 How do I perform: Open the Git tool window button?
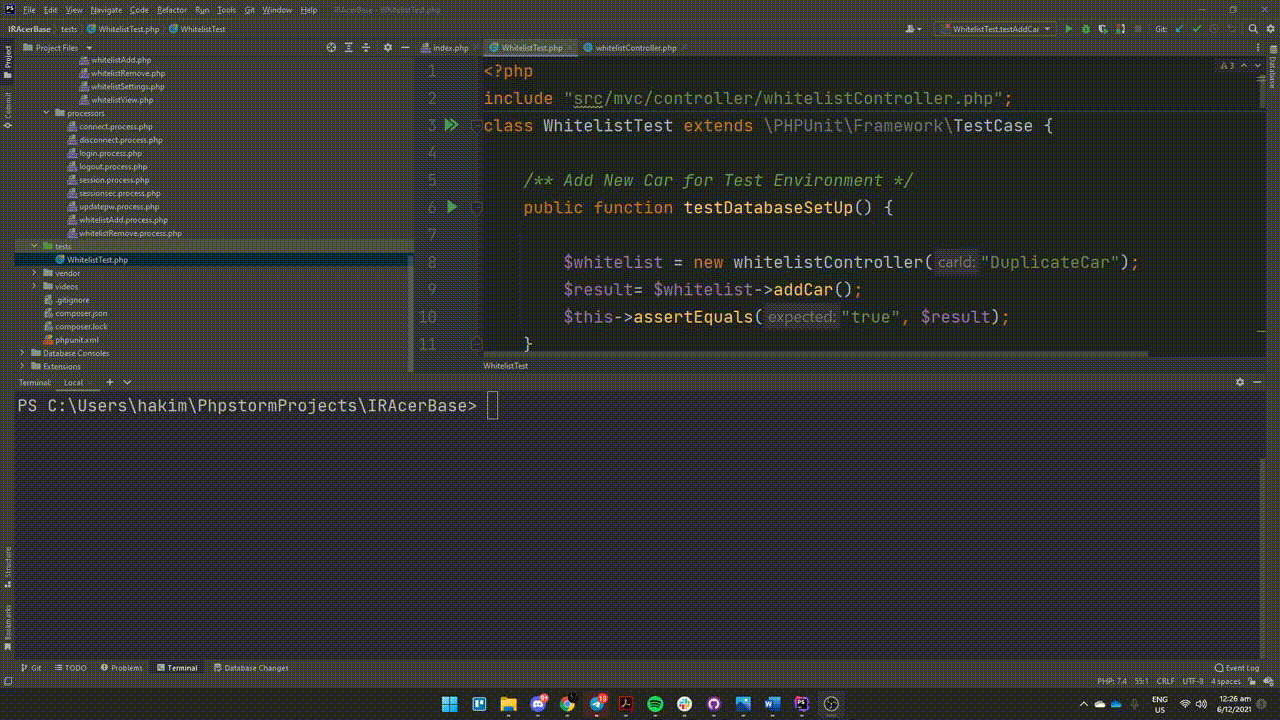tap(31, 668)
